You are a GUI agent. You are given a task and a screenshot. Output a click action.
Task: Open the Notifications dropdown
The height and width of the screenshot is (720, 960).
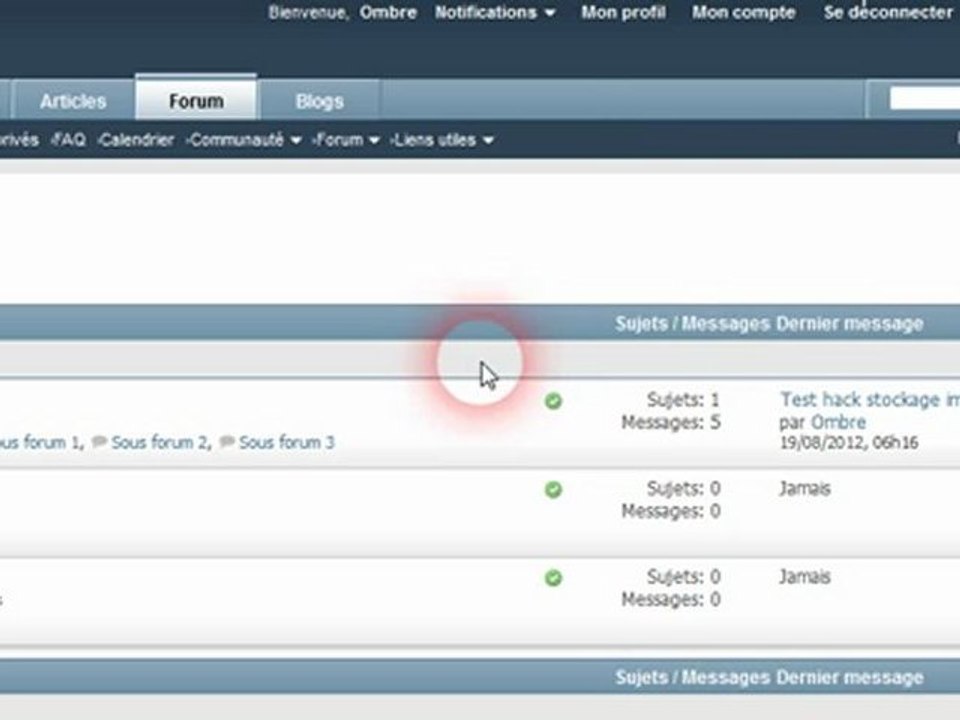495,12
